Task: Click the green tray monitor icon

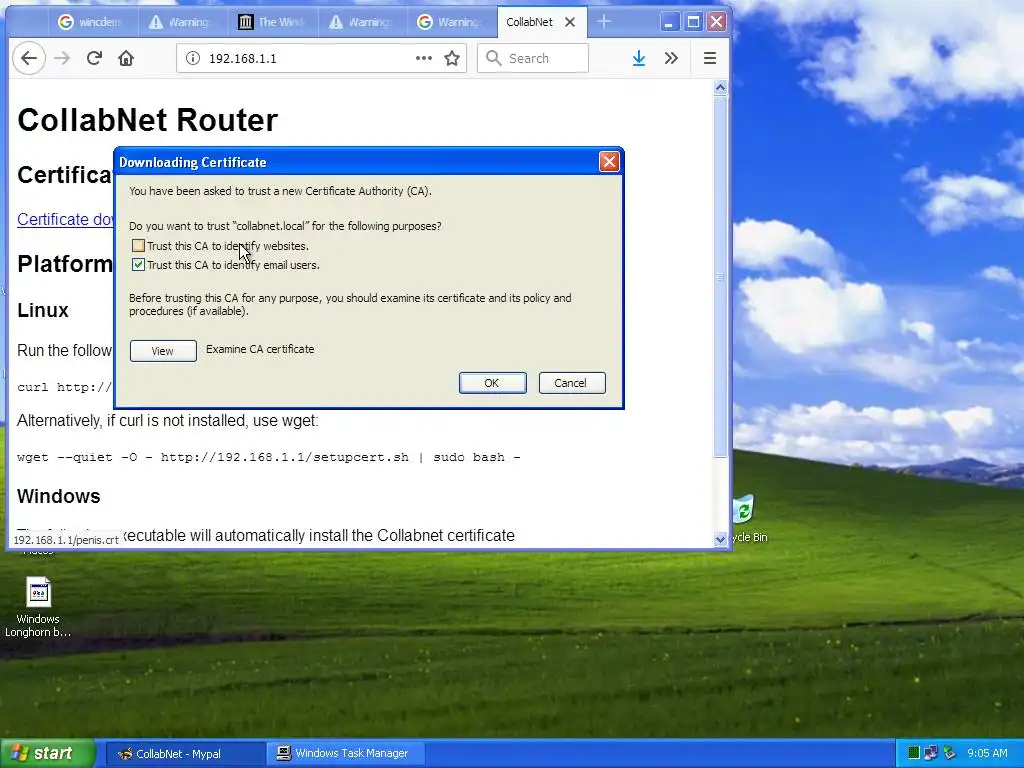Action: pos(914,754)
